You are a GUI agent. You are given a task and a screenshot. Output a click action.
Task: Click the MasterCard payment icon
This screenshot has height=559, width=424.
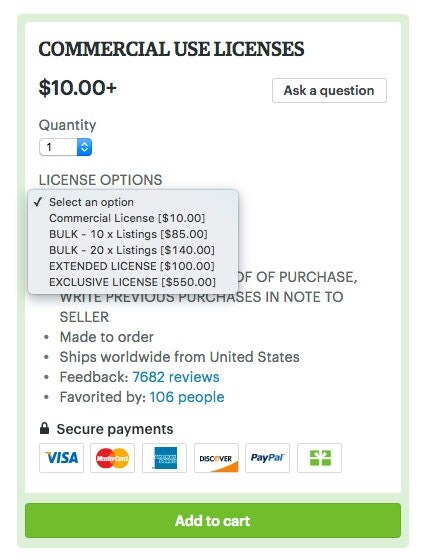pyautogui.click(x=112, y=458)
